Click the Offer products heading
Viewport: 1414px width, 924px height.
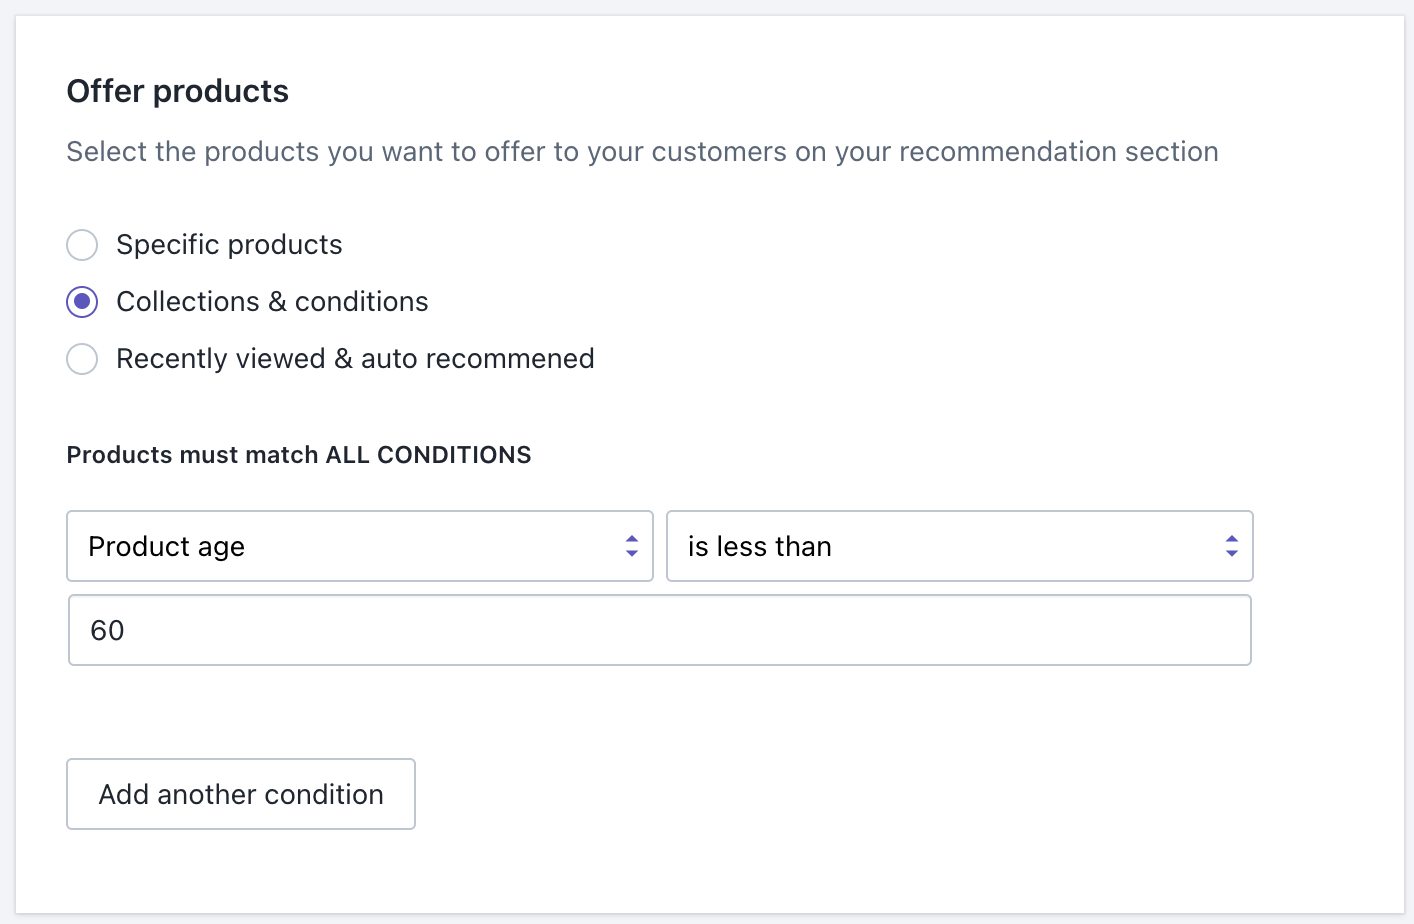pyautogui.click(x=178, y=91)
